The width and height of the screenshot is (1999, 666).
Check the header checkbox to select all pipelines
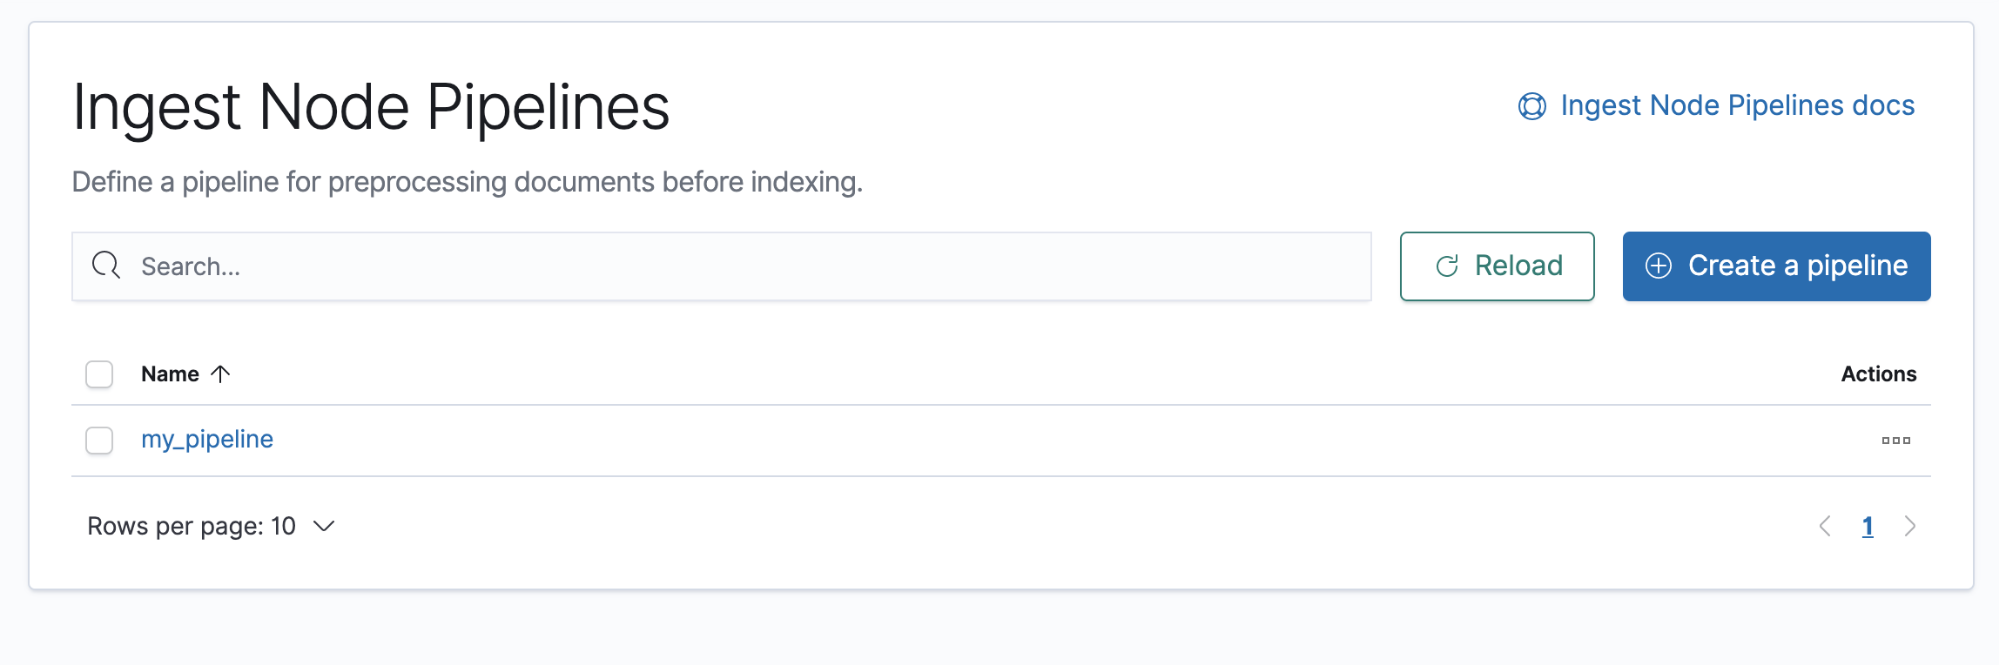[x=99, y=373]
